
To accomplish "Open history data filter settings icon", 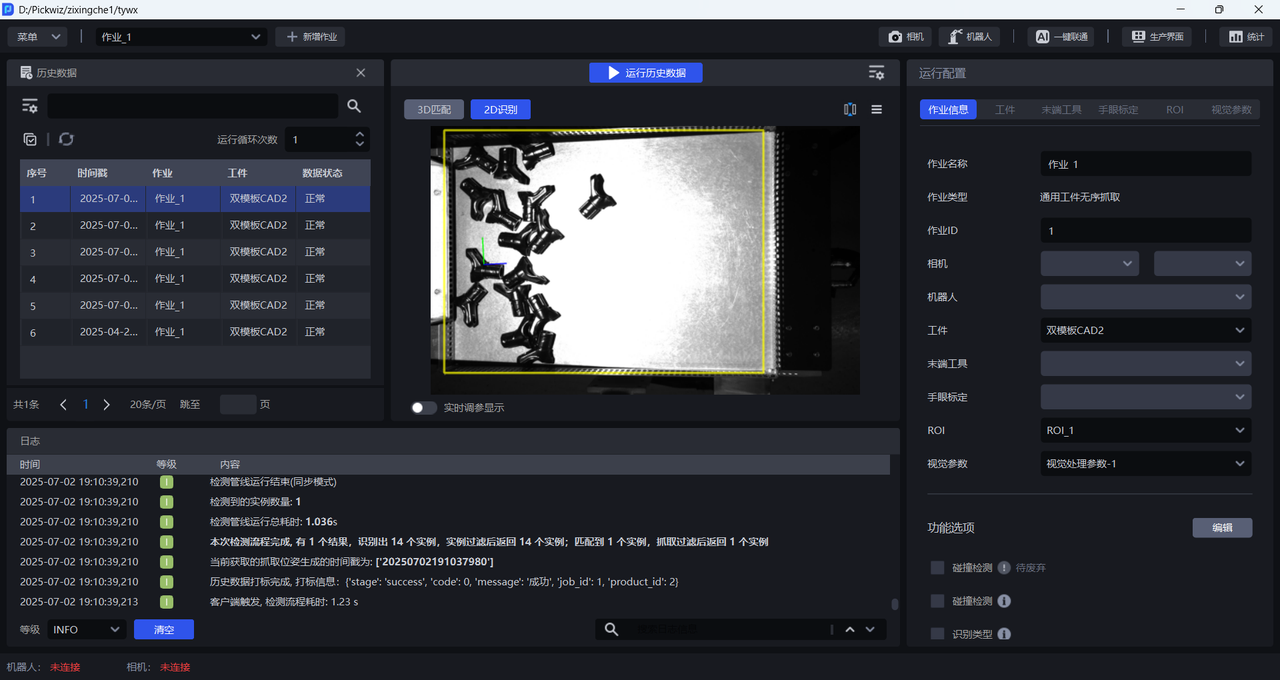I will point(30,106).
